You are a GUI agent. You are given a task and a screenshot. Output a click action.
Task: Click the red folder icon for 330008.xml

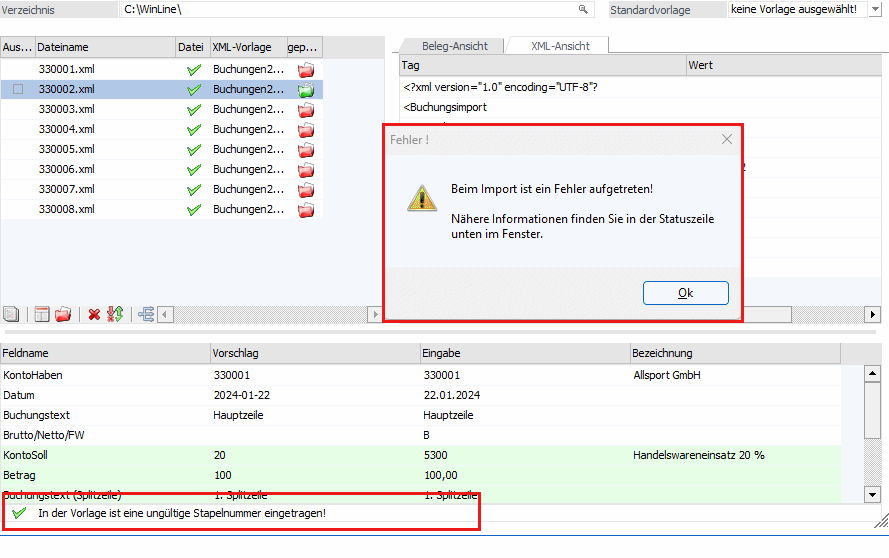(306, 210)
